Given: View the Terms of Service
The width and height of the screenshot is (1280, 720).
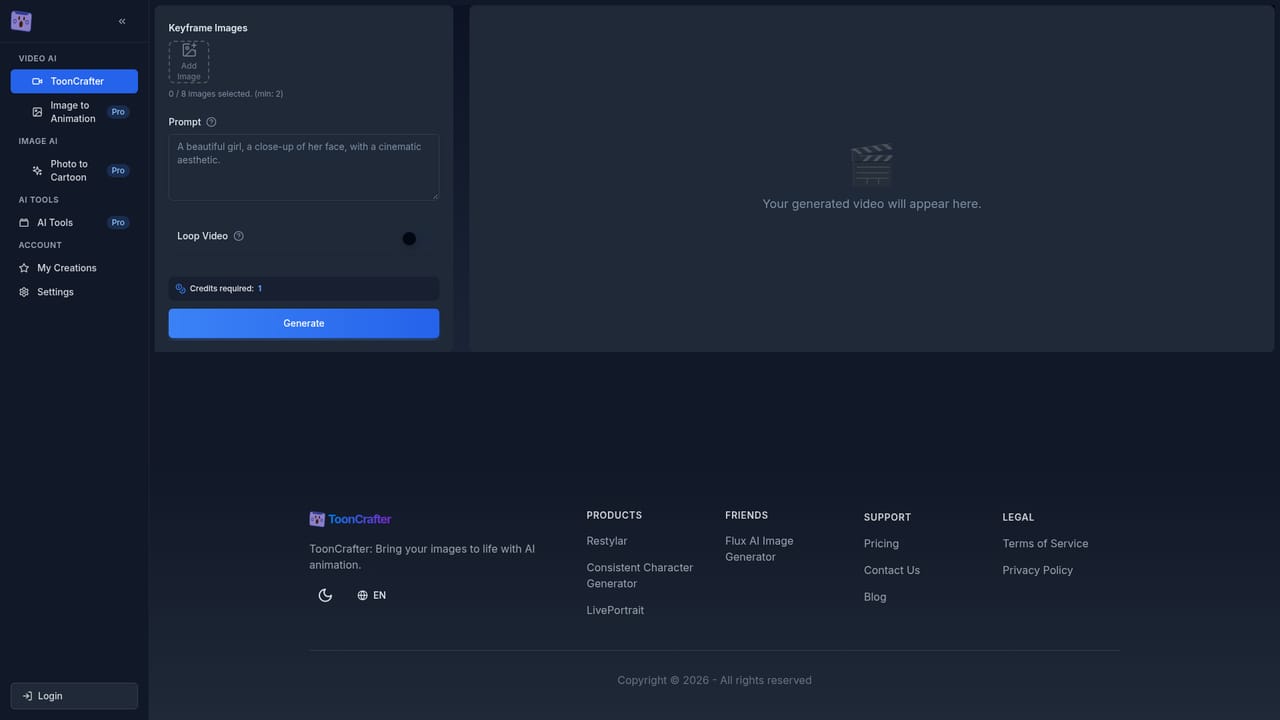Looking at the screenshot, I should (x=1045, y=544).
